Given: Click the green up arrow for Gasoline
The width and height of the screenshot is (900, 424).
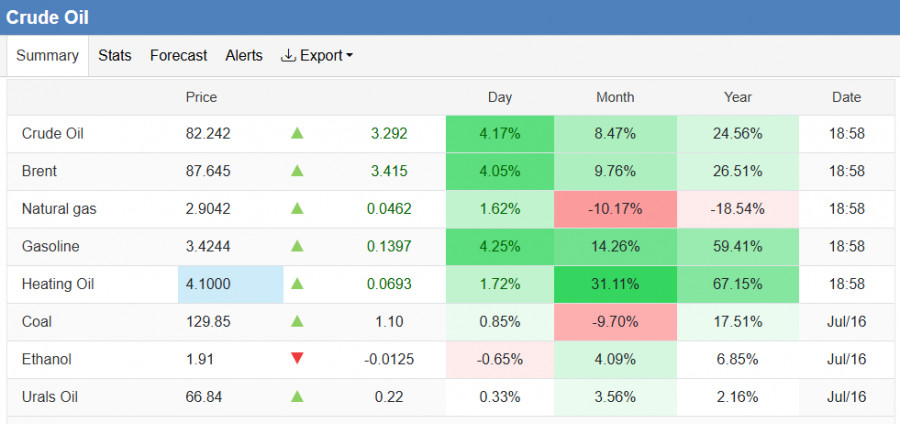Looking at the screenshot, I should click(297, 246).
